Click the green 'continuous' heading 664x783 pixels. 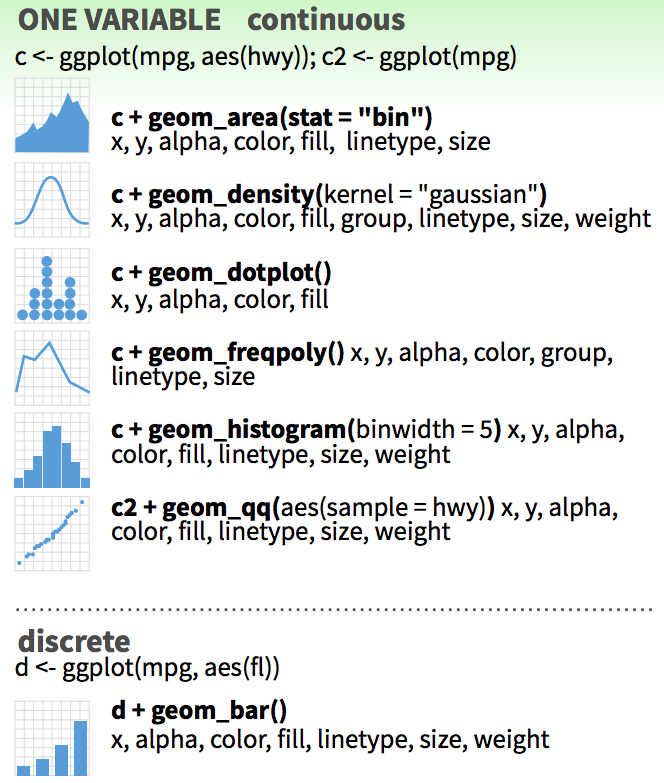coord(326,19)
